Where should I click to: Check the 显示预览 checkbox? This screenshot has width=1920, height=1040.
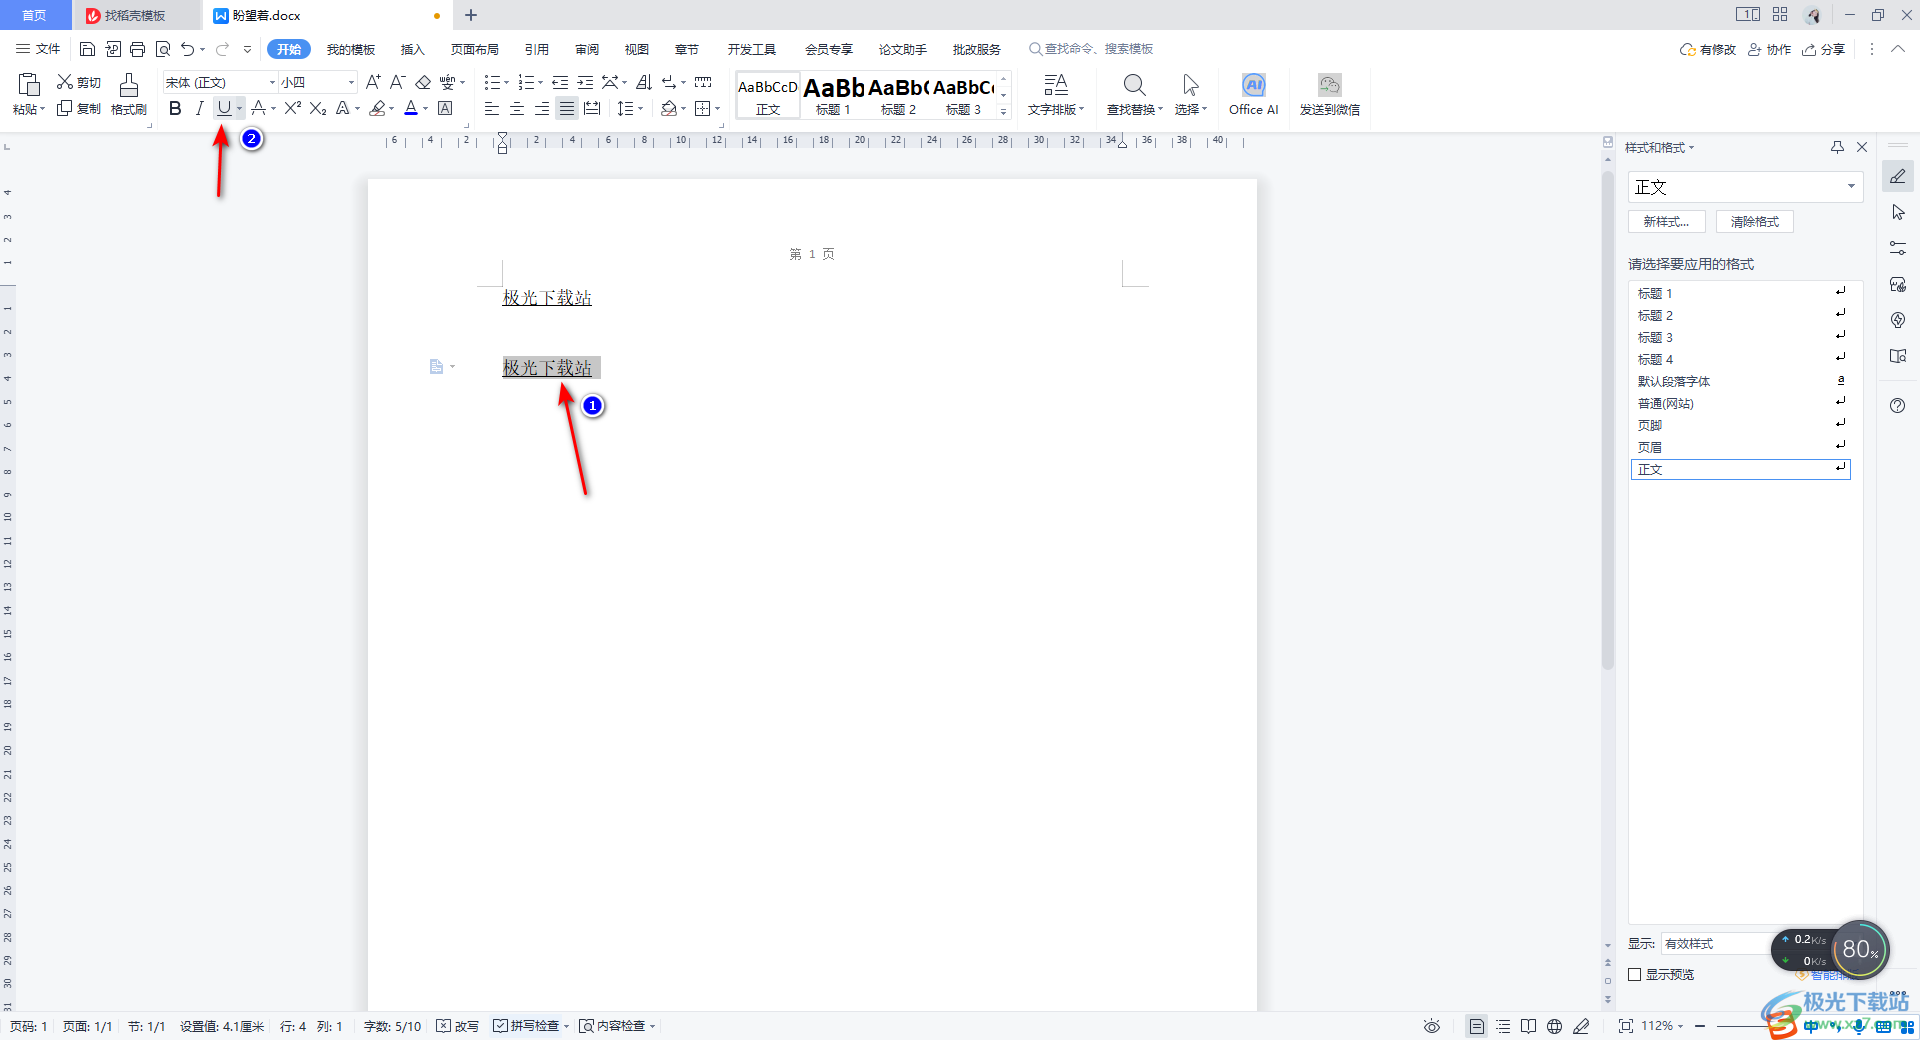pyautogui.click(x=1635, y=974)
